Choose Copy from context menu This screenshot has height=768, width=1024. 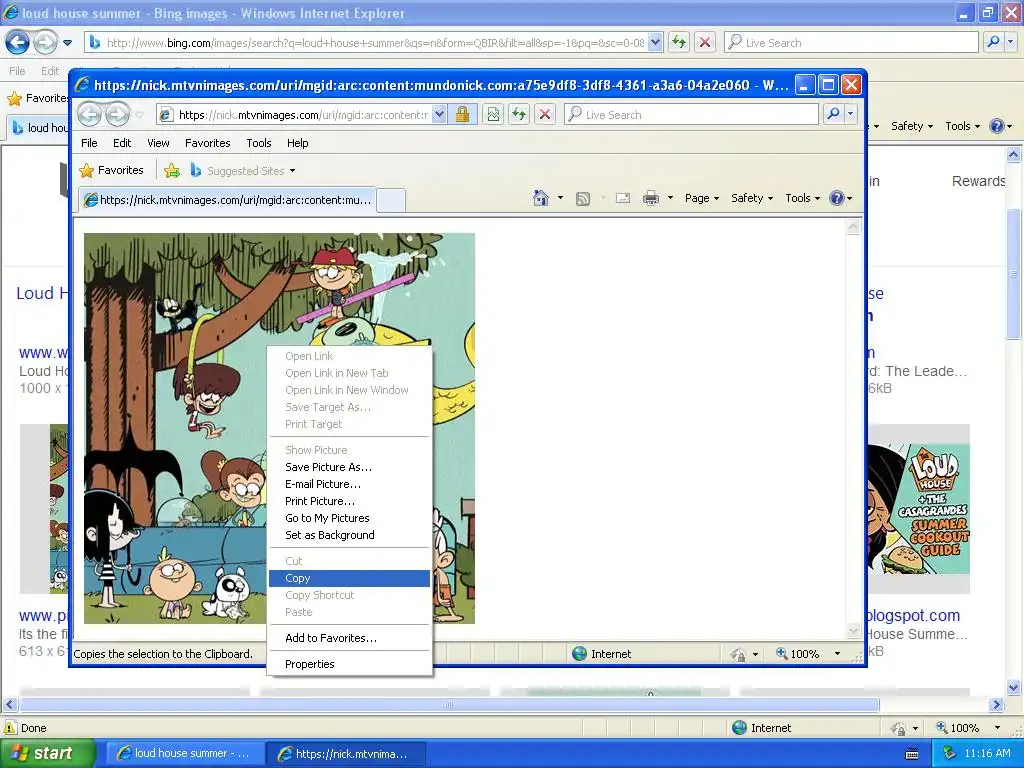click(x=349, y=578)
